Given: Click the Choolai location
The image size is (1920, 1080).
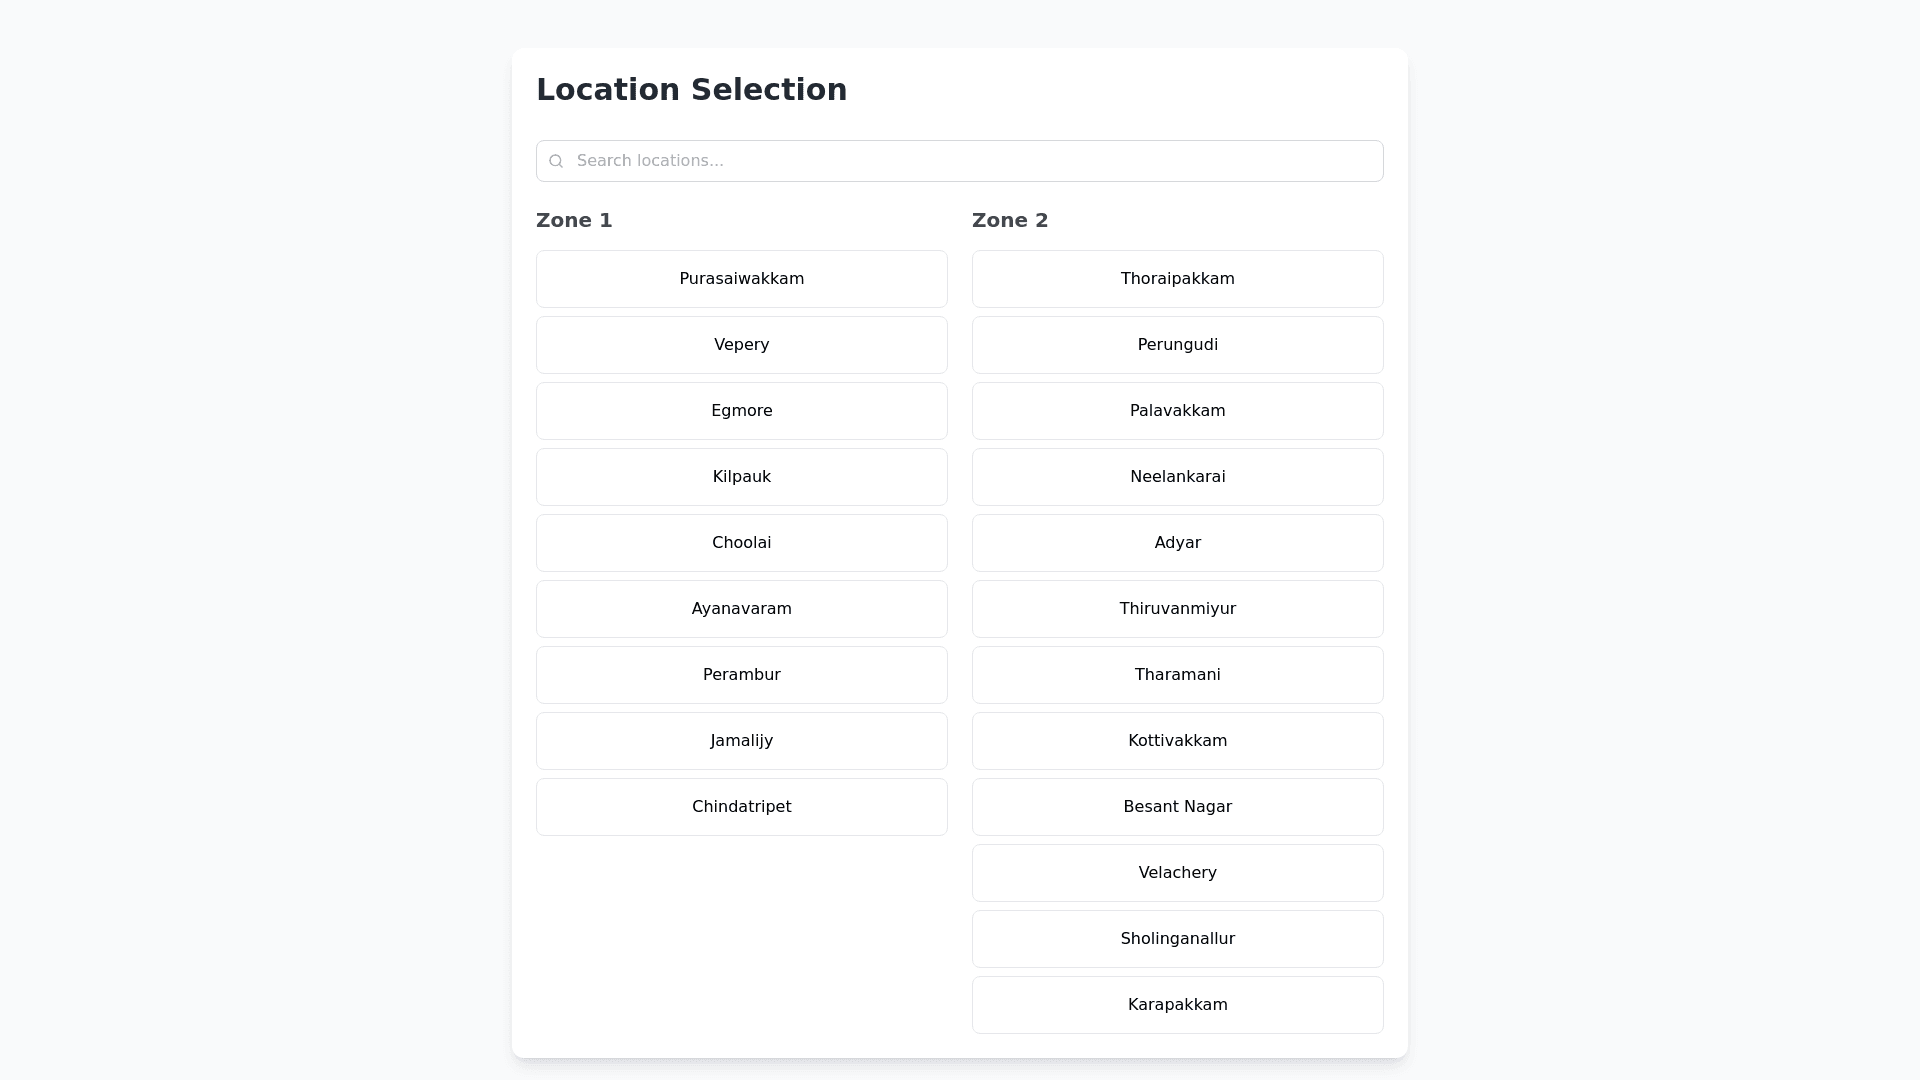Looking at the screenshot, I should [741, 543].
